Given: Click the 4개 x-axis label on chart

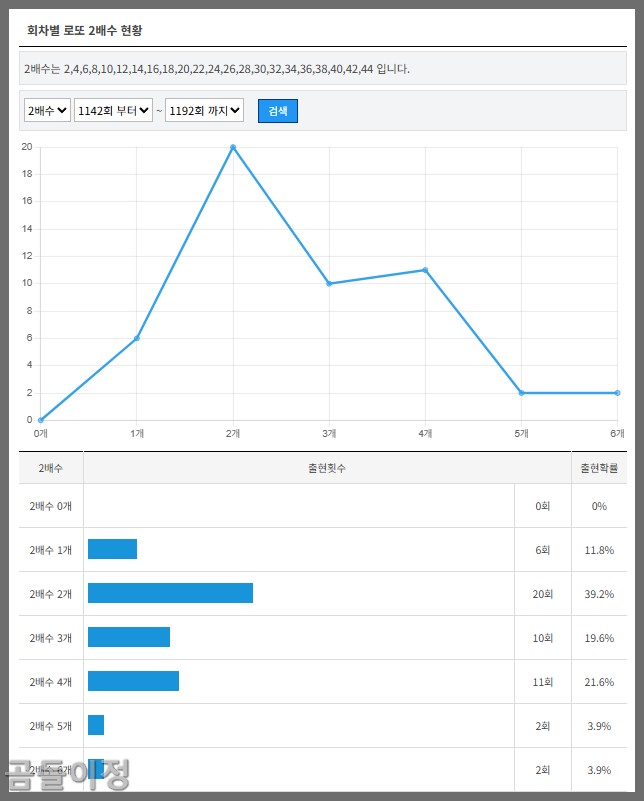Looking at the screenshot, I should pos(425,434).
